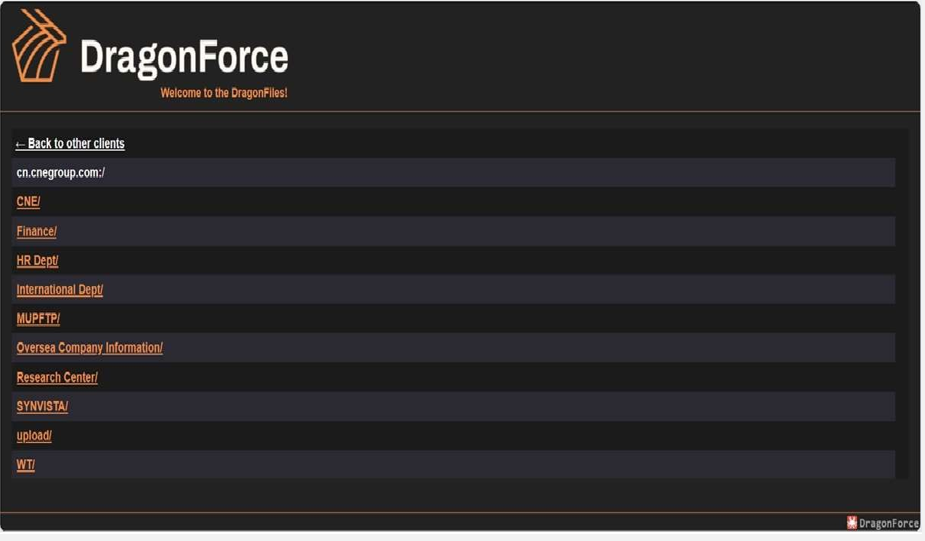Viewport: 925px width, 541px height.
Task: Click the large DragonForce header title
Action: [184, 57]
